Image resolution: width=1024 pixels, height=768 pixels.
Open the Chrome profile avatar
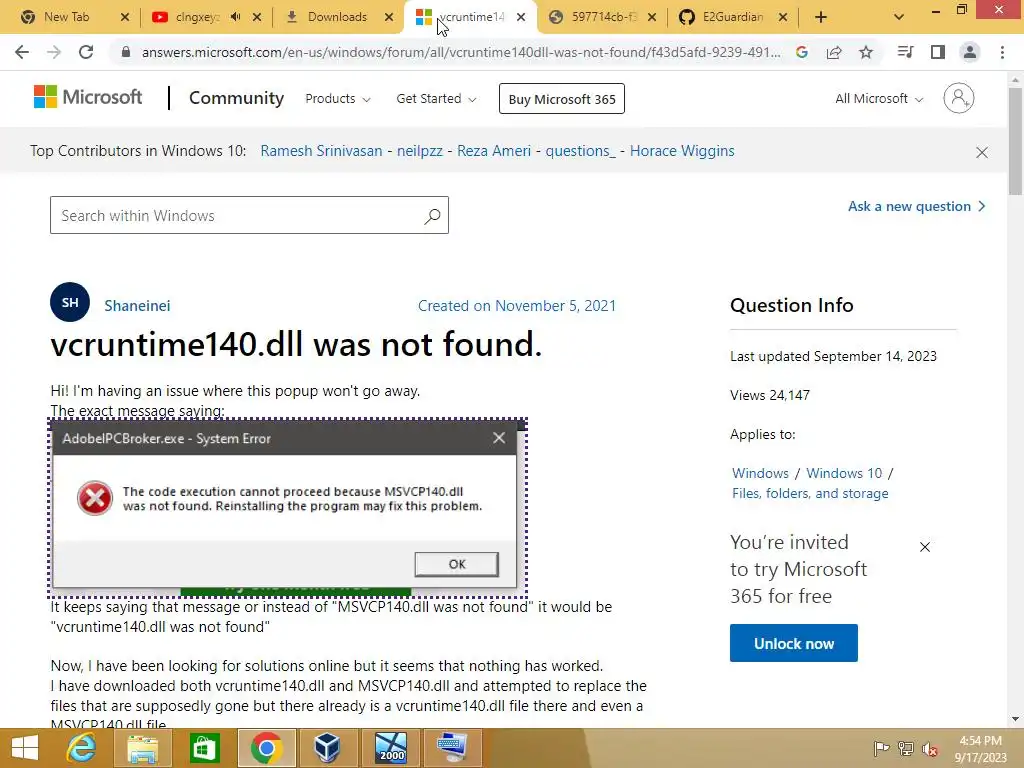coord(970,52)
